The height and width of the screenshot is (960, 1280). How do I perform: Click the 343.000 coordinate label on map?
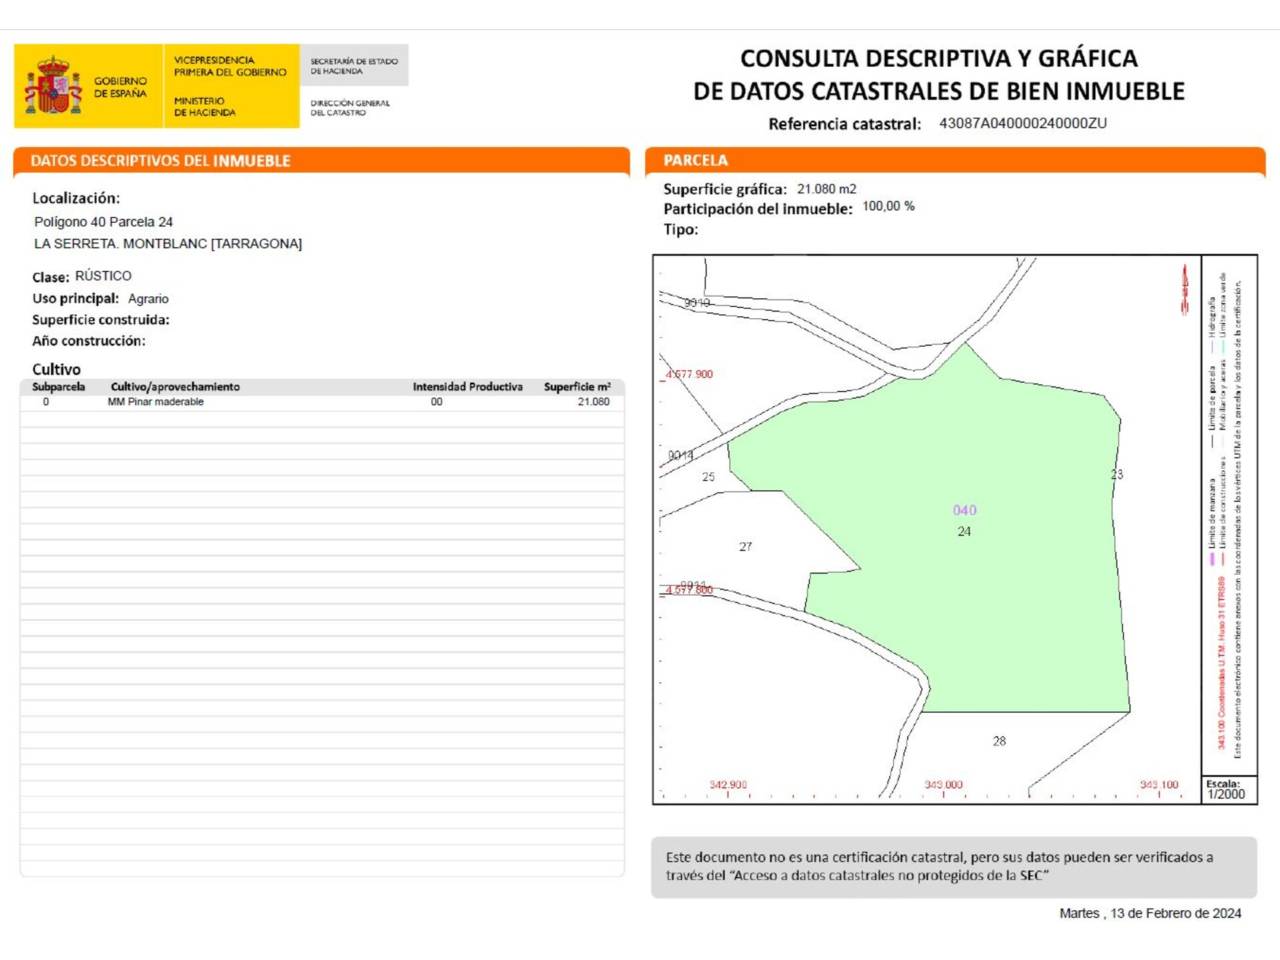[x=943, y=785]
